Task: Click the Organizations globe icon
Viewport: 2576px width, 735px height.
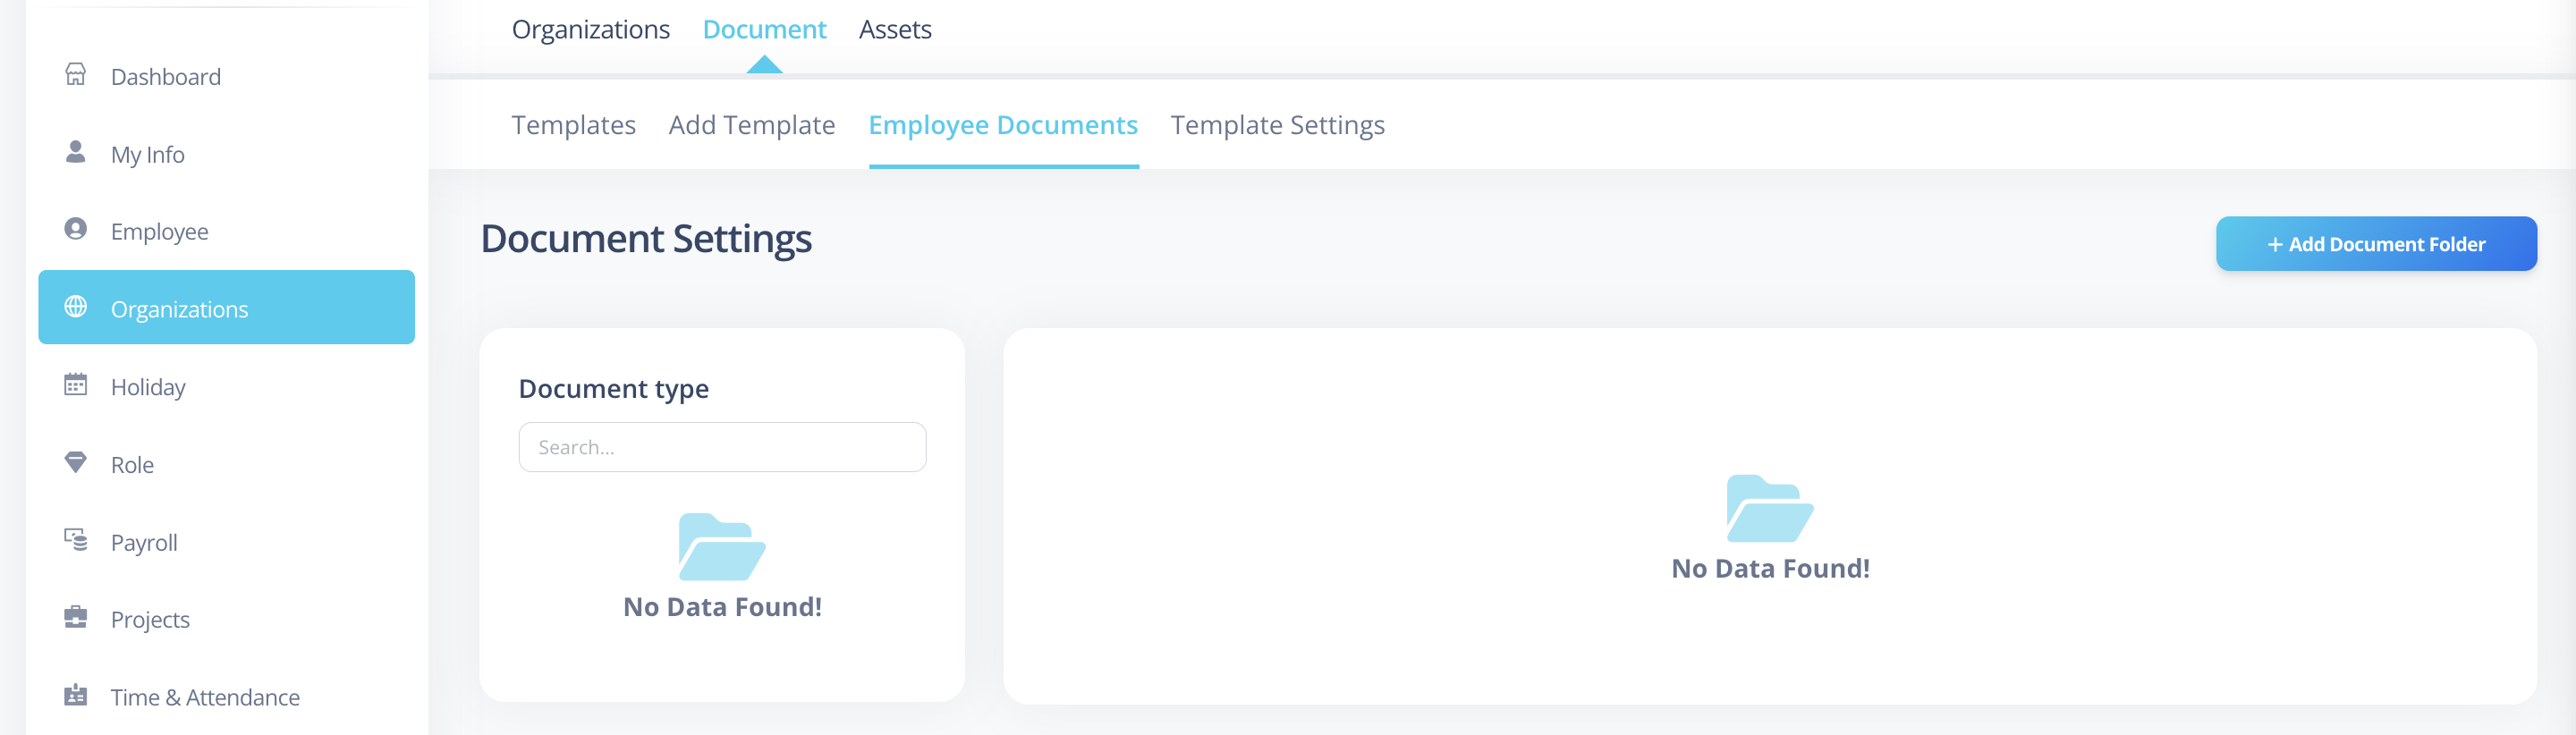Action: (x=75, y=307)
